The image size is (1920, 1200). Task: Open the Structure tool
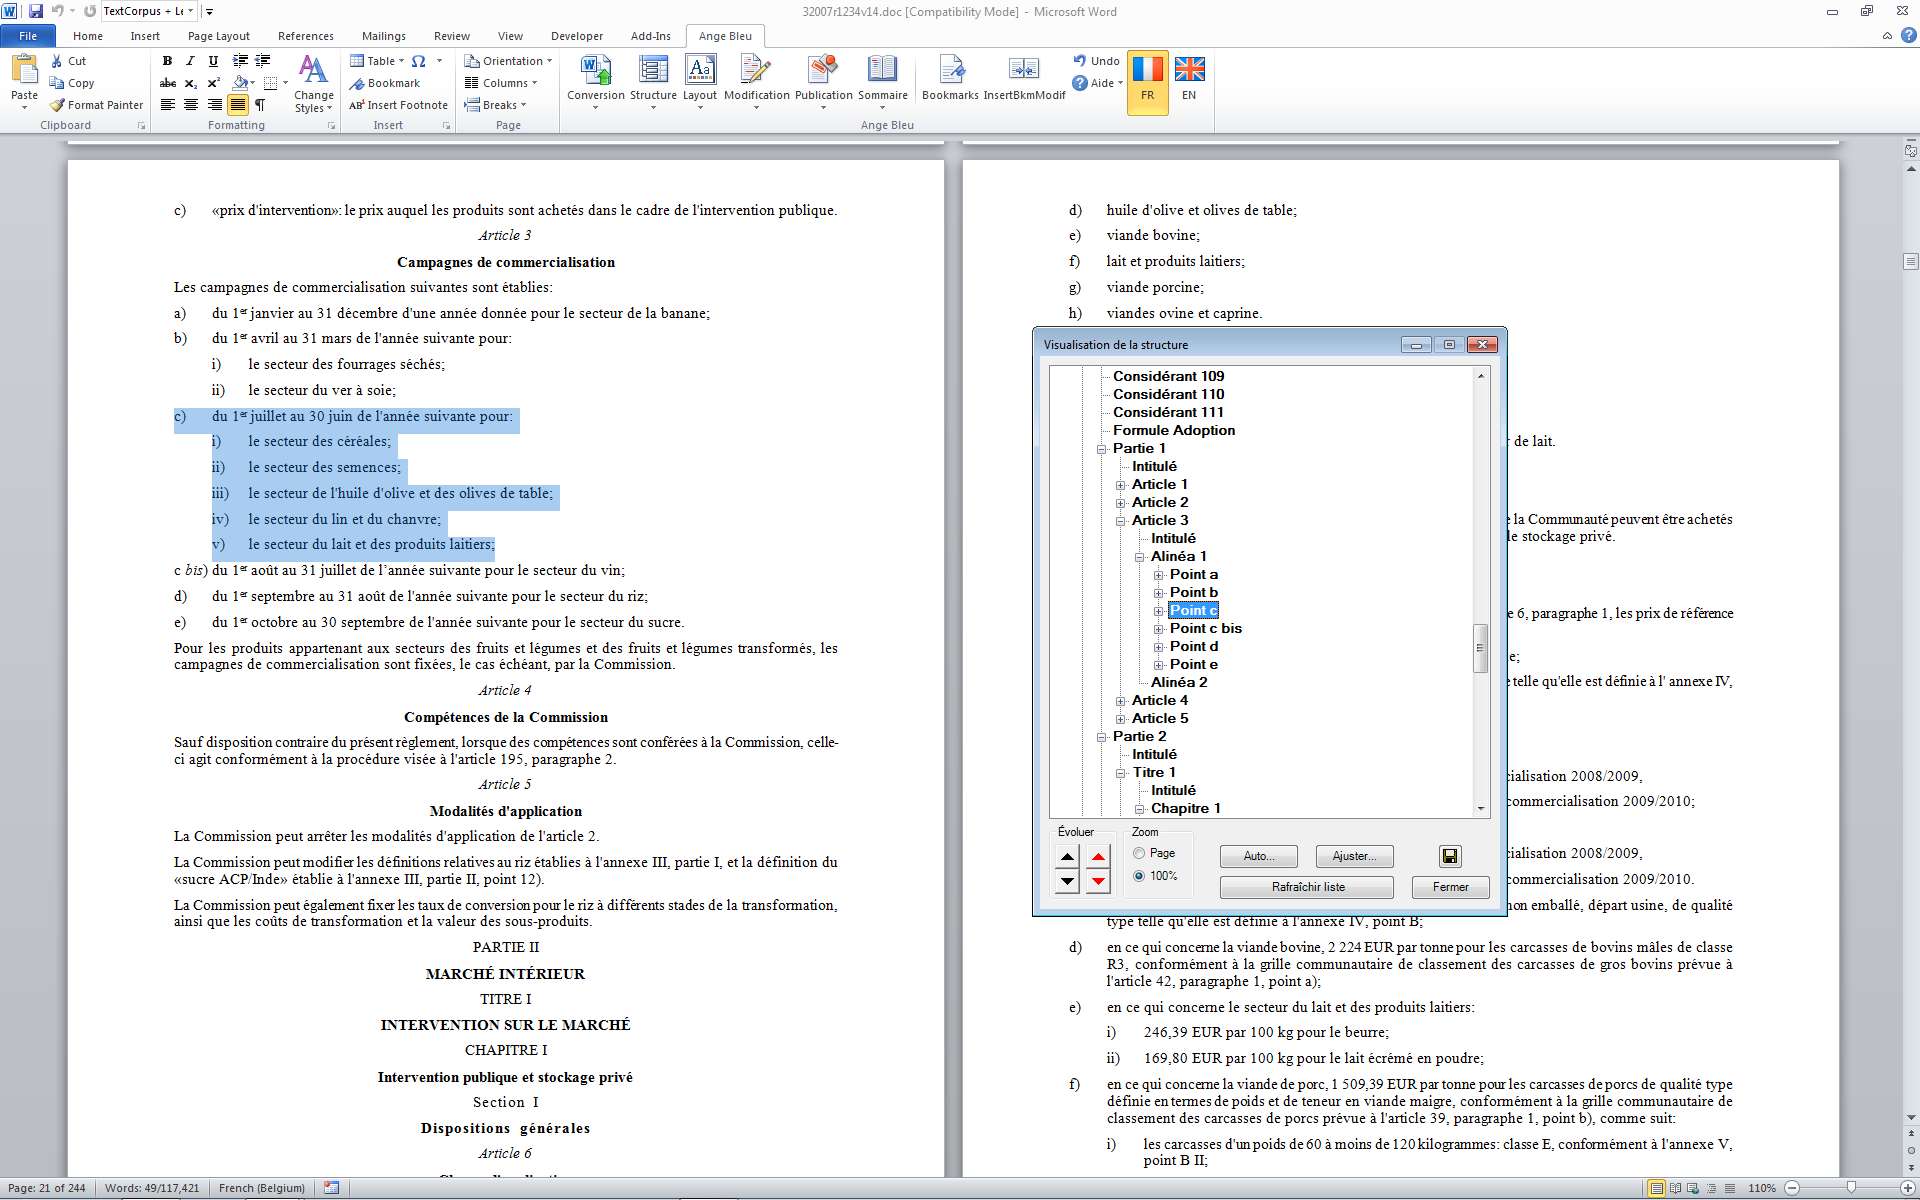click(x=653, y=80)
